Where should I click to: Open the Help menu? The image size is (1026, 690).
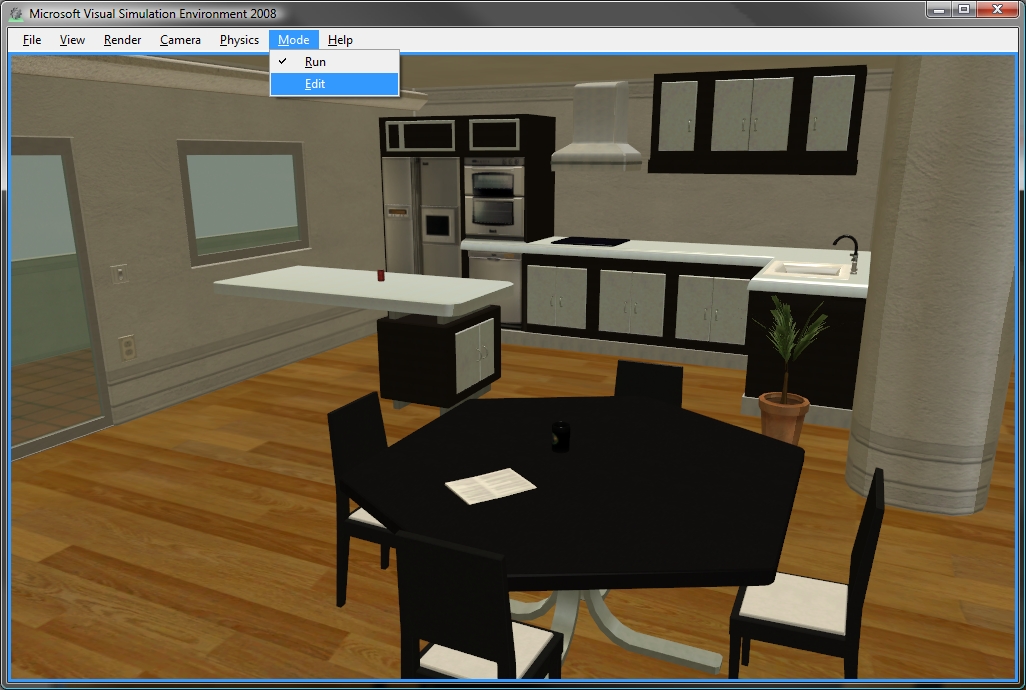pyautogui.click(x=341, y=40)
